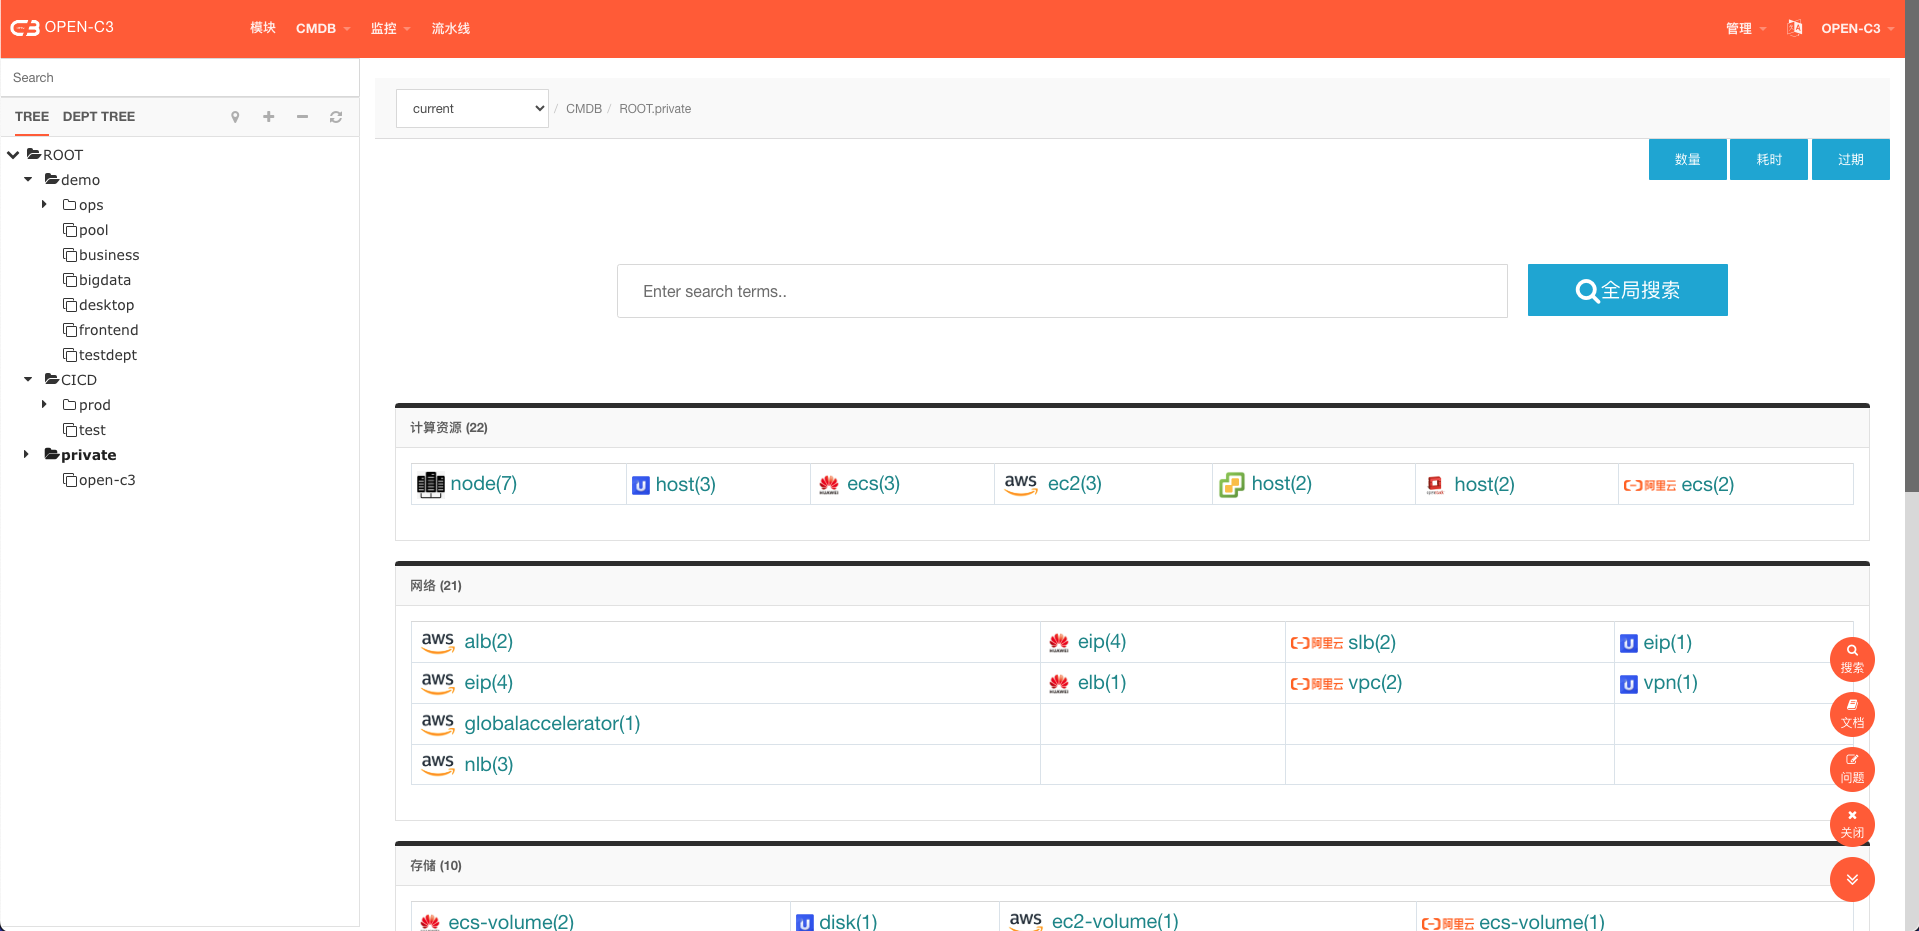Click the 耗时 button

(1768, 159)
